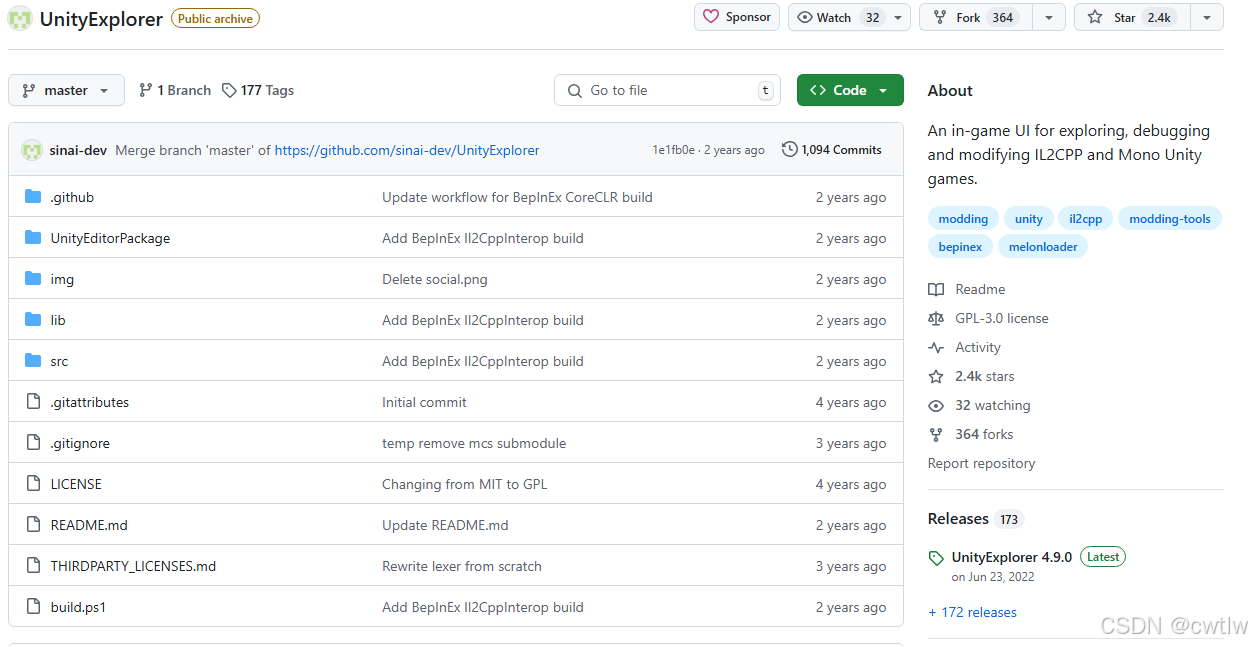View the 32 watching link
The image size is (1252, 647).
(x=980, y=405)
